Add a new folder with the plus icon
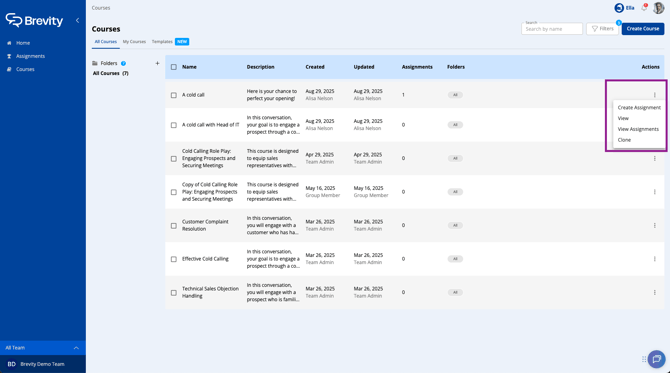Viewport: 670px width, 373px height. [157, 63]
